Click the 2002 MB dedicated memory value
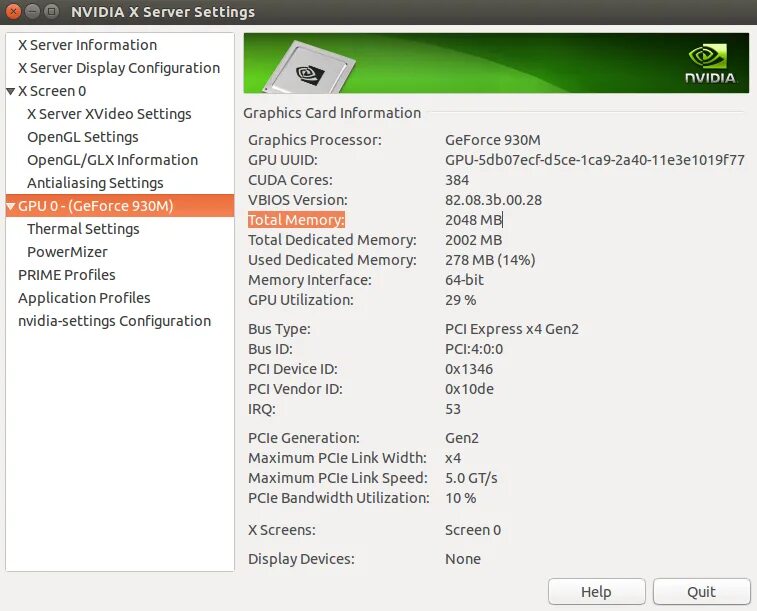The width and height of the screenshot is (757, 611). click(473, 240)
